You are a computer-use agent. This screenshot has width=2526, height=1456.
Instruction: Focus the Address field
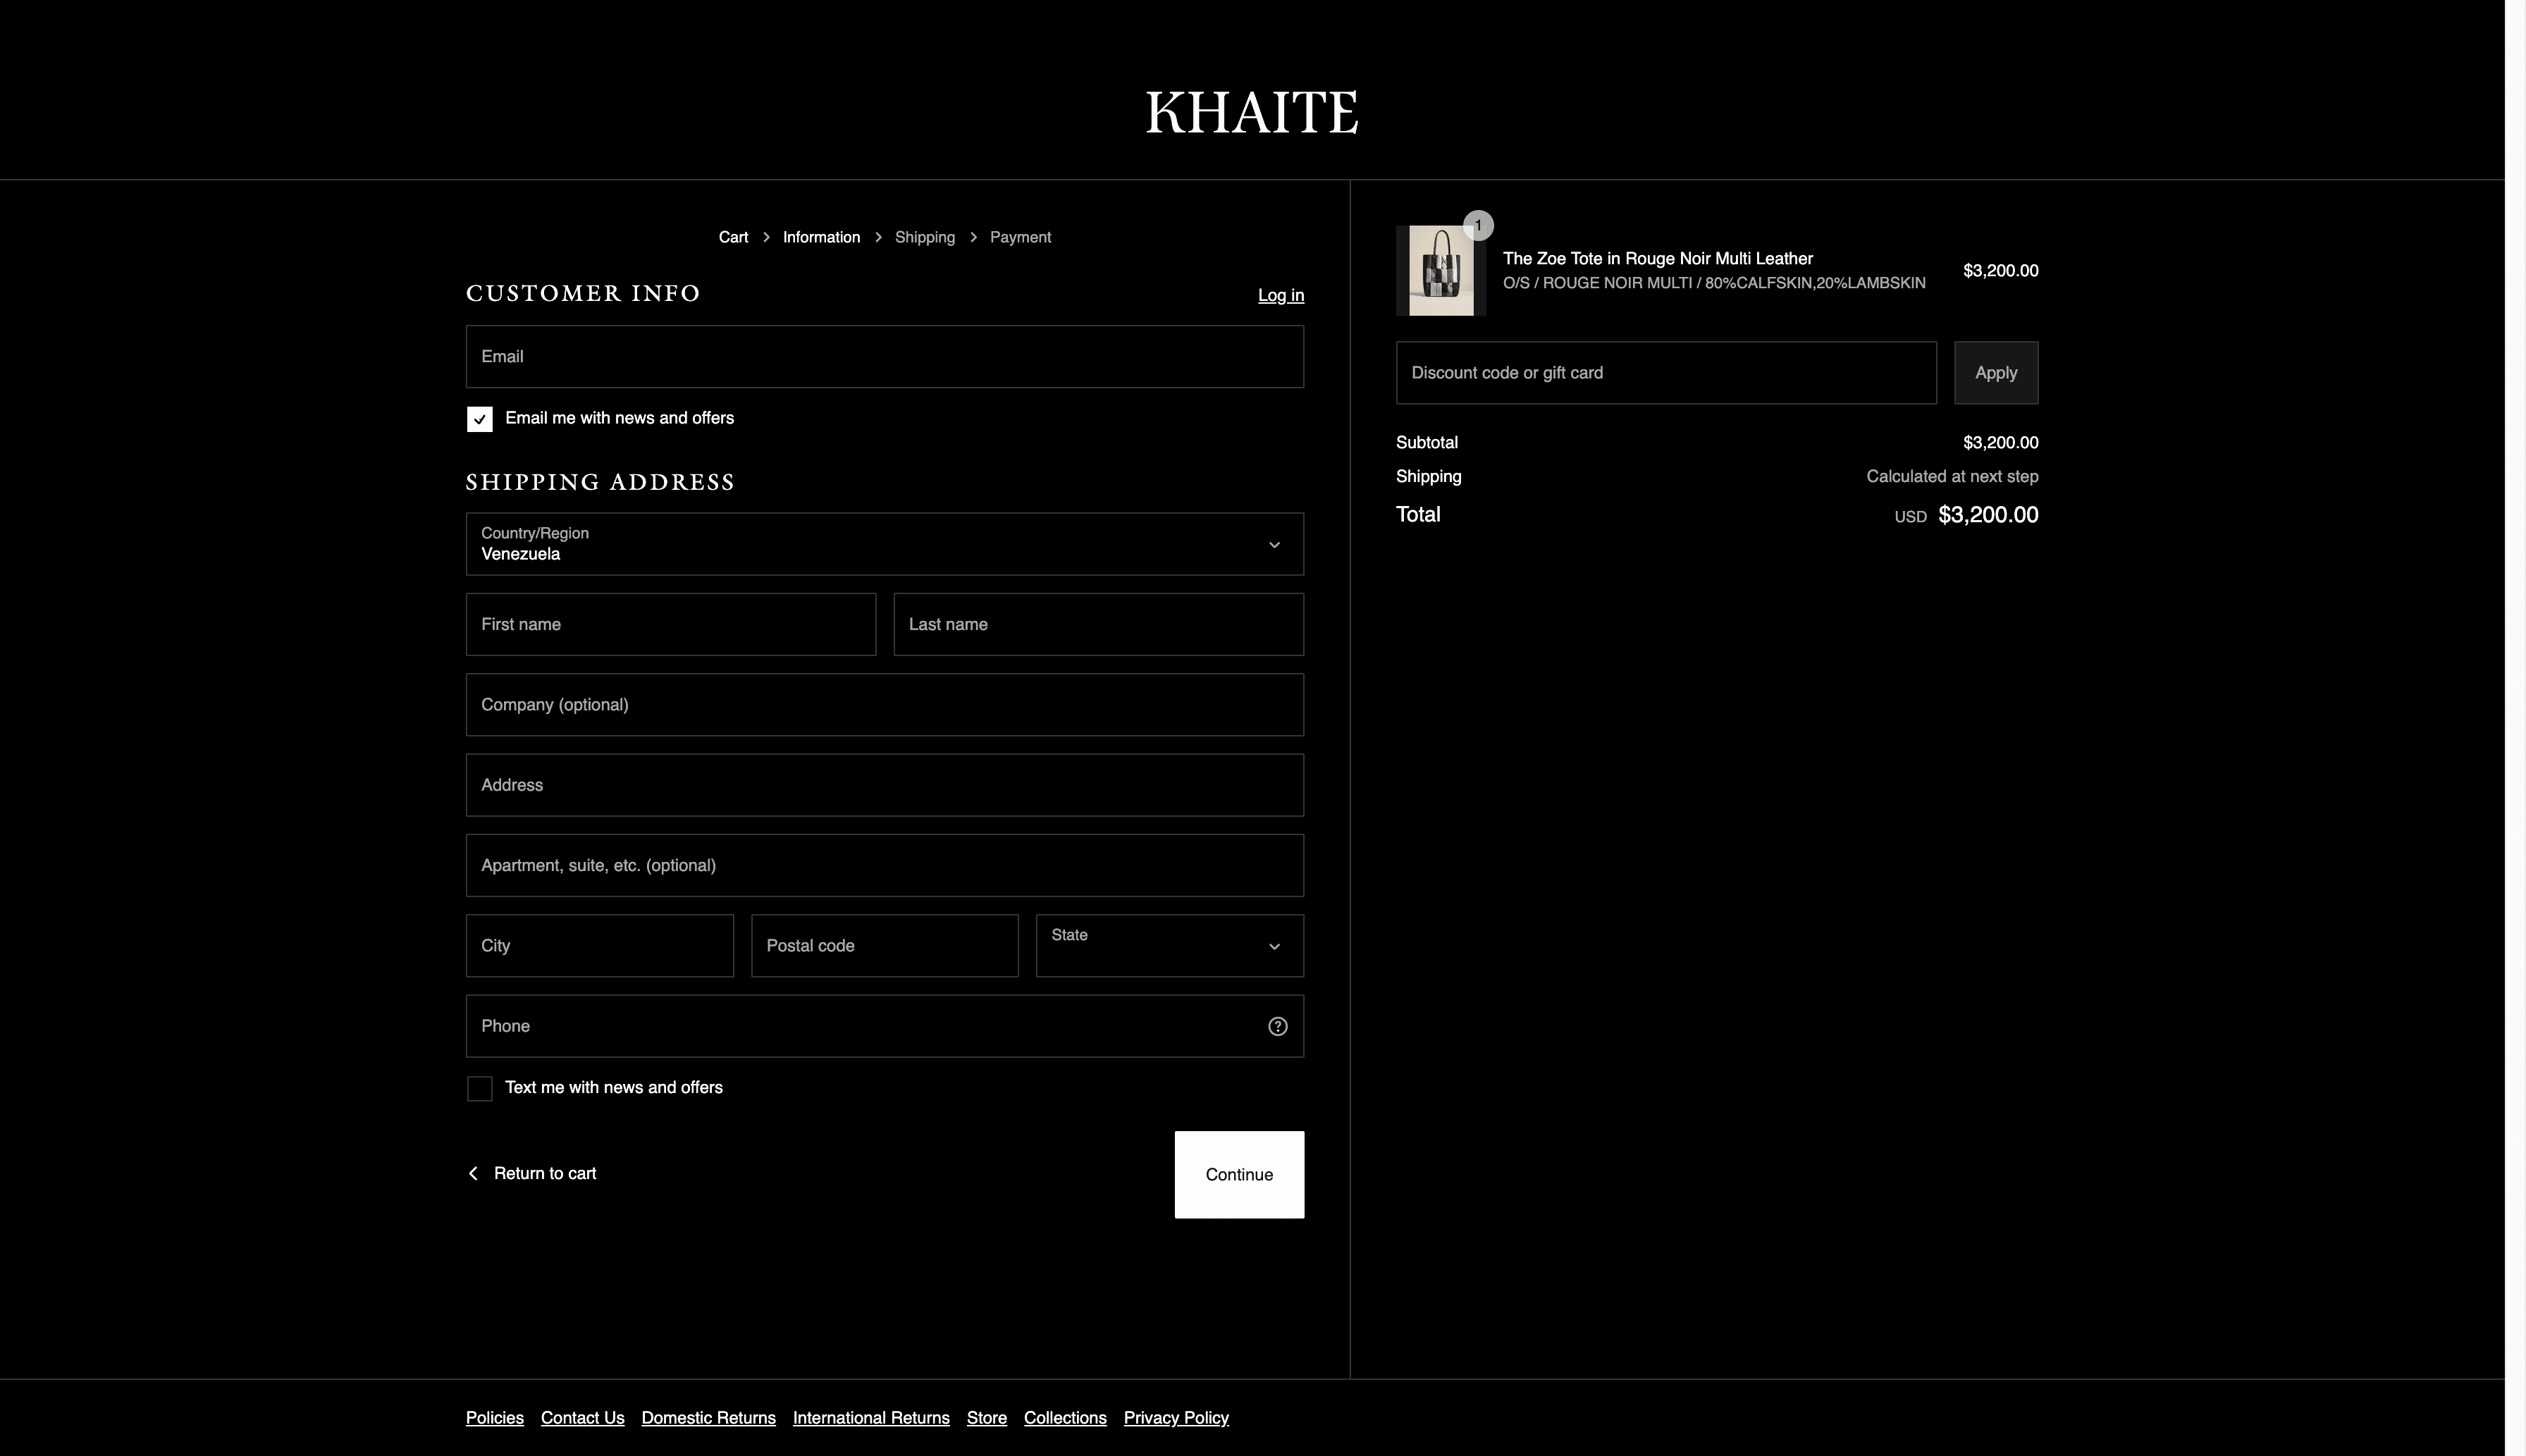point(885,785)
